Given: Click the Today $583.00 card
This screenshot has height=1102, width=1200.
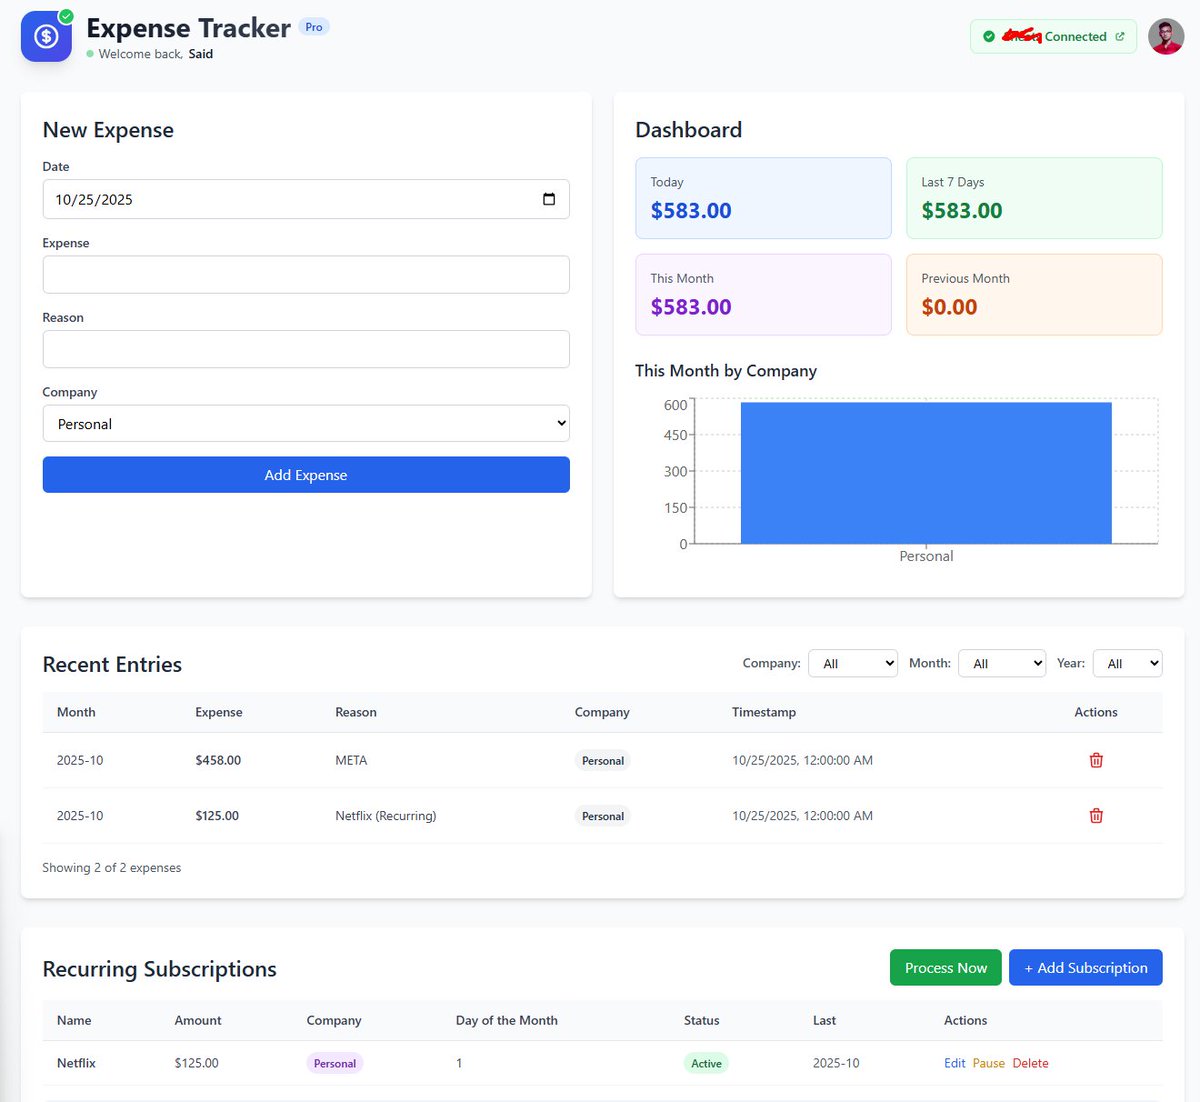Looking at the screenshot, I should (x=763, y=198).
